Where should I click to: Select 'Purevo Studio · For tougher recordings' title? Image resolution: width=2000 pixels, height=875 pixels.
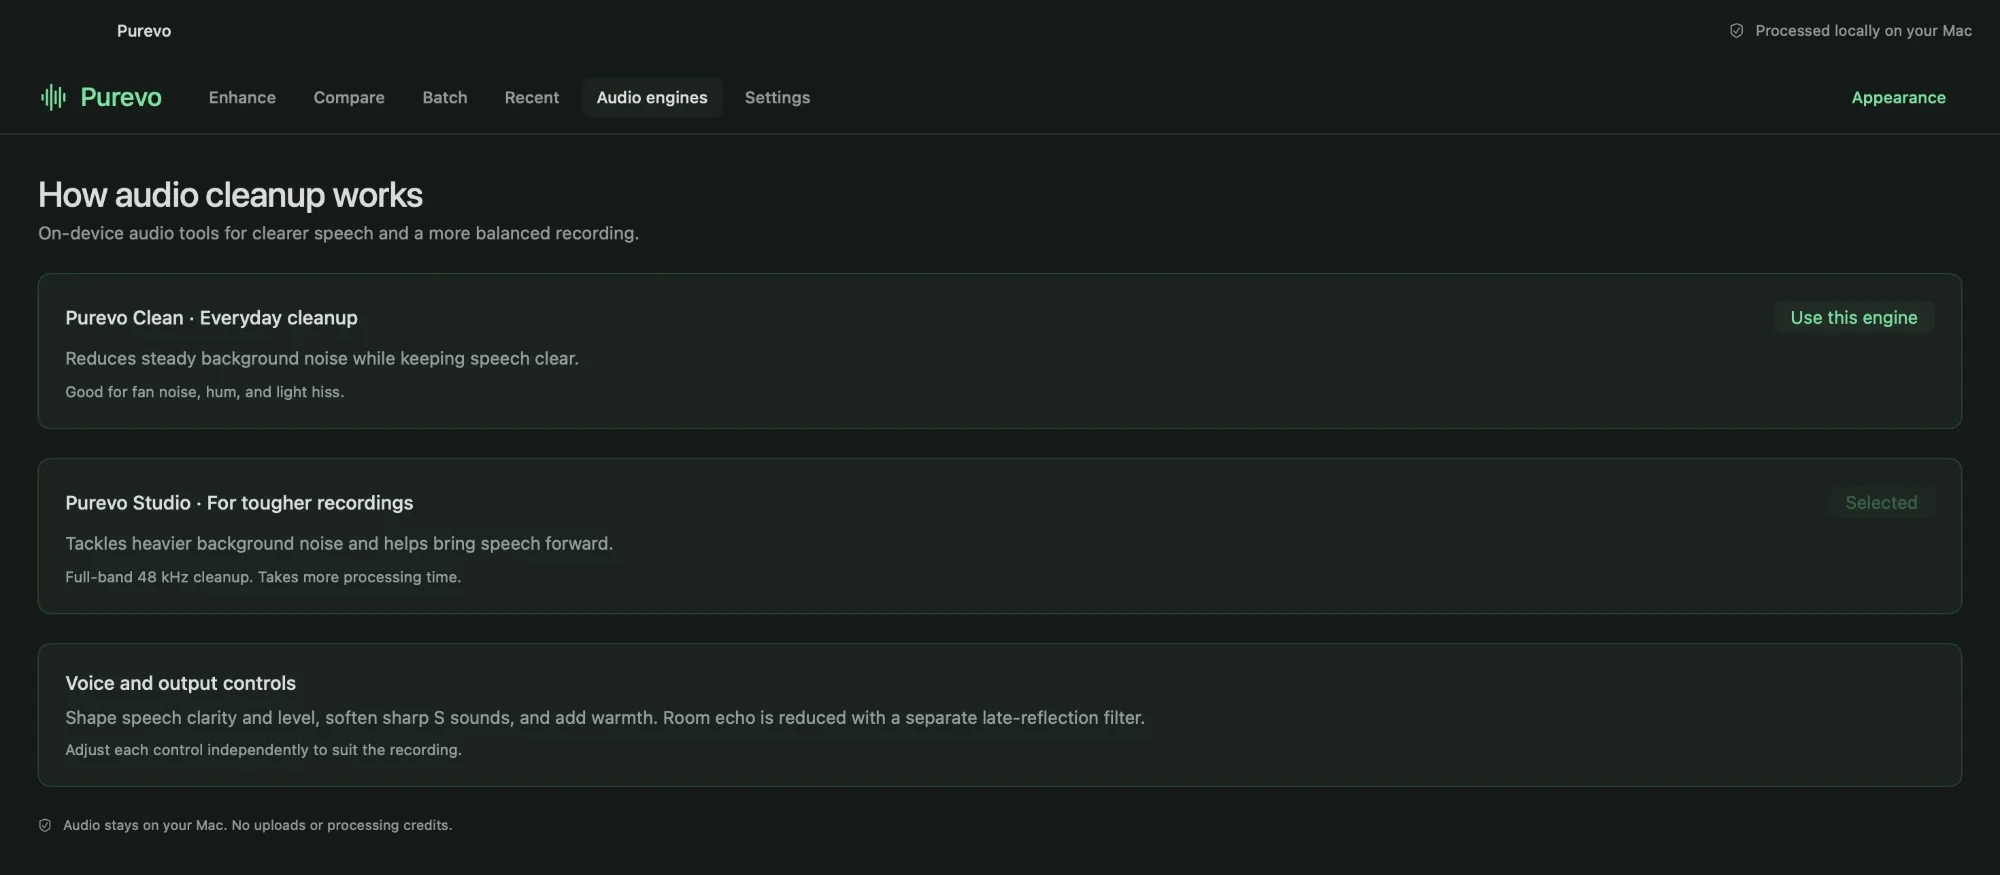tap(239, 503)
